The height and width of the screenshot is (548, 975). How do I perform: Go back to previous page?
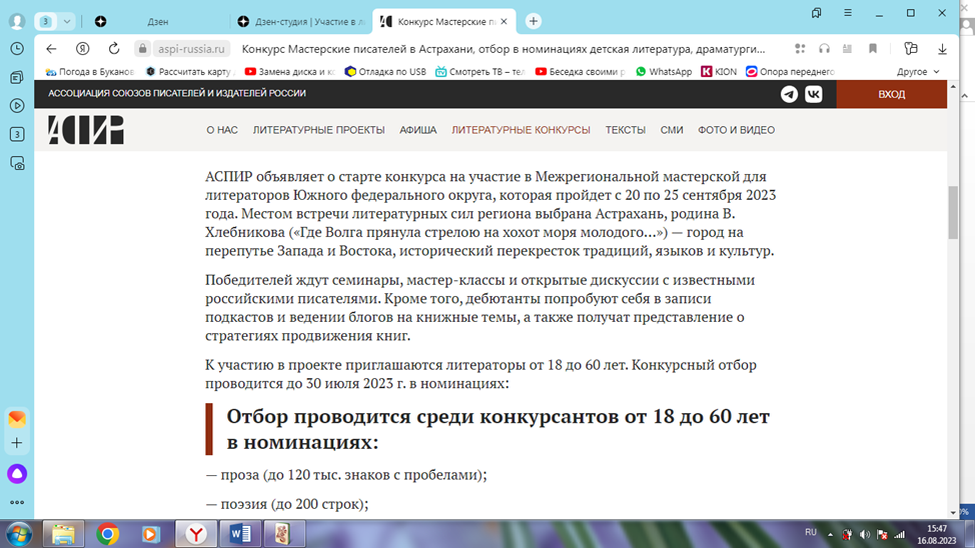coord(51,49)
